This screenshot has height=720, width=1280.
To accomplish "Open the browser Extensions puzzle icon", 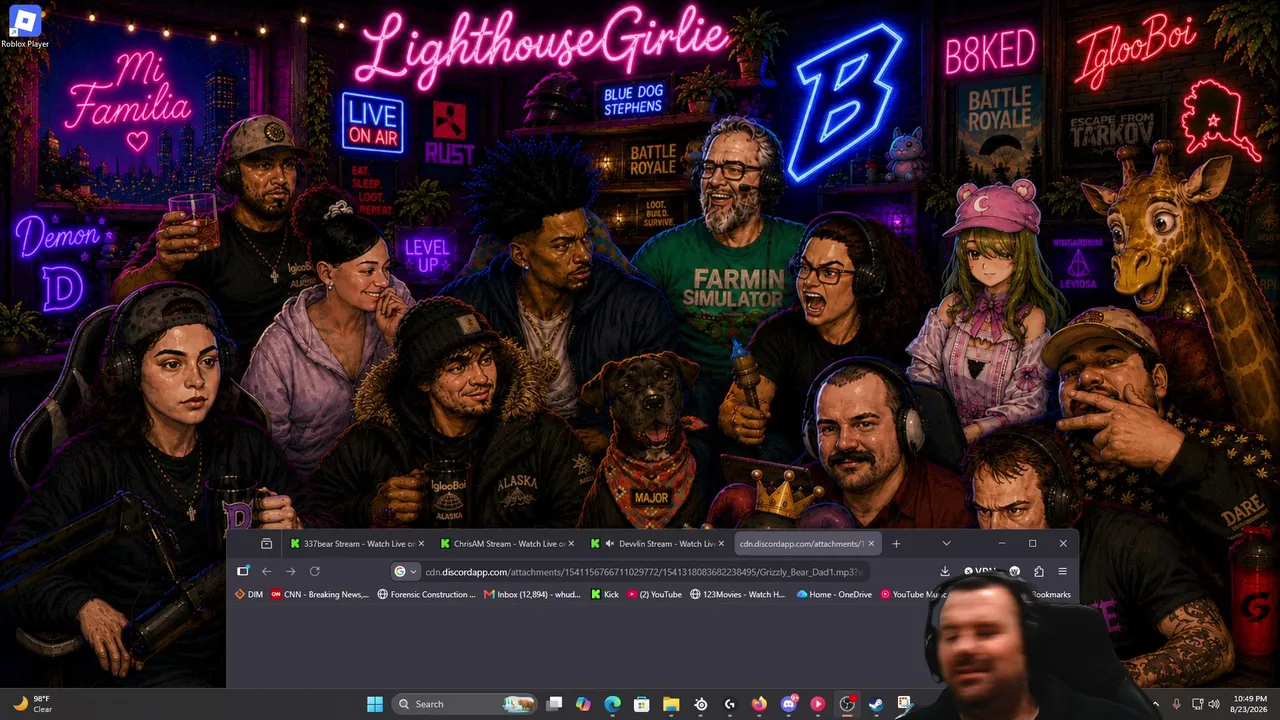I will 1039,571.
